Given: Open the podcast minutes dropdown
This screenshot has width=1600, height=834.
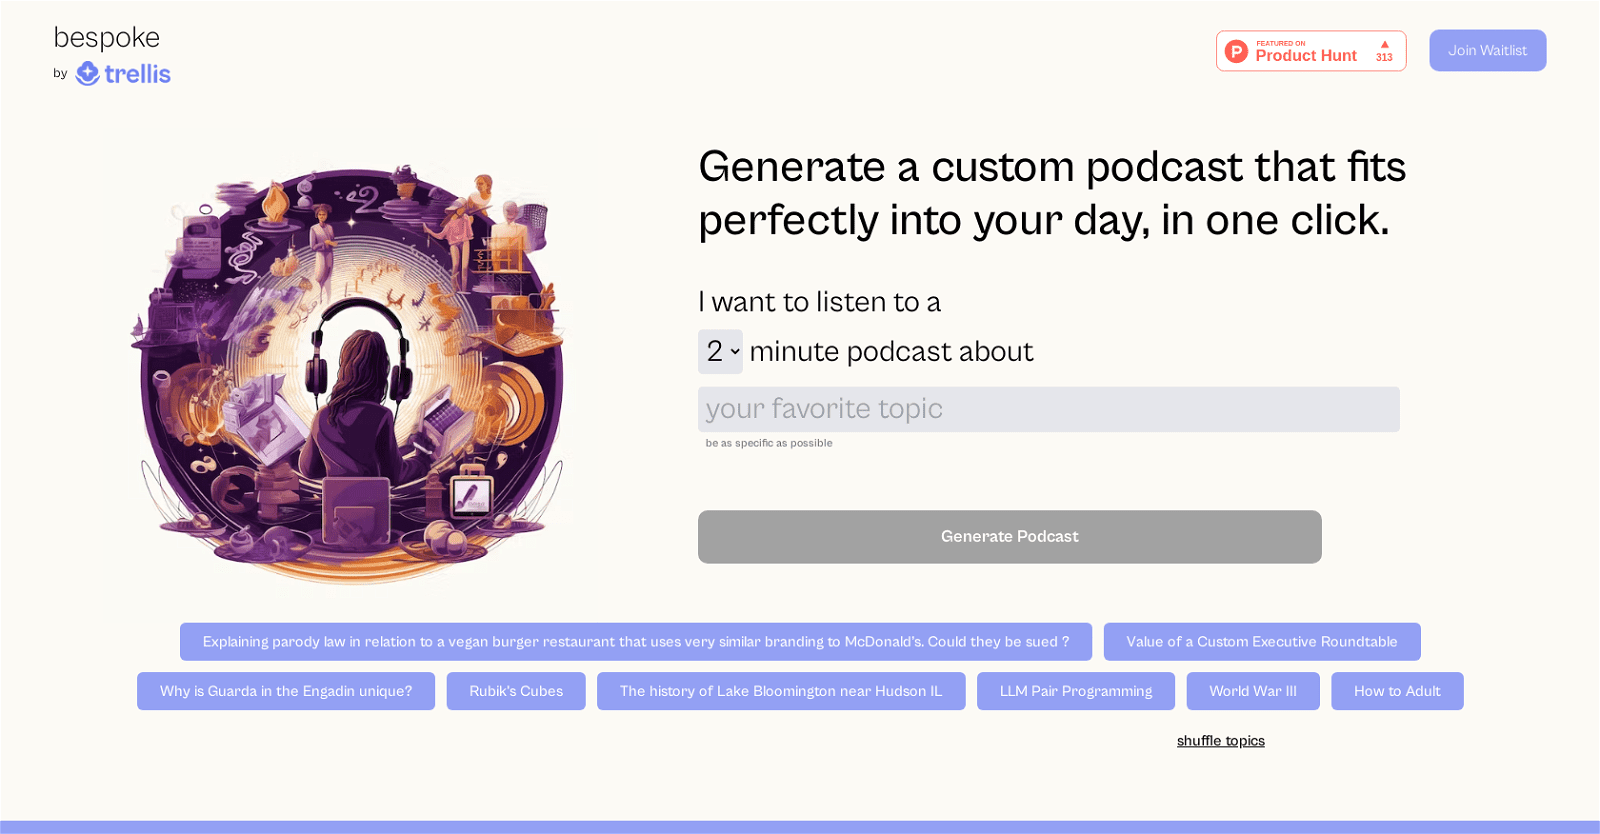Looking at the screenshot, I should [720, 352].
